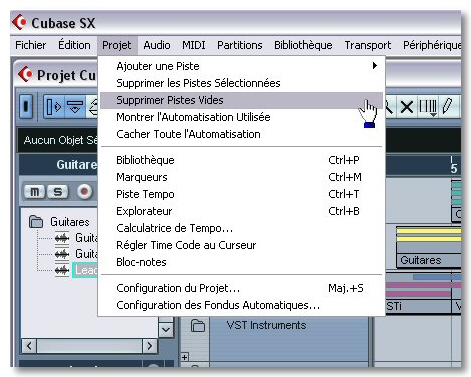Click the Lead track waveform icon

(x=62, y=270)
